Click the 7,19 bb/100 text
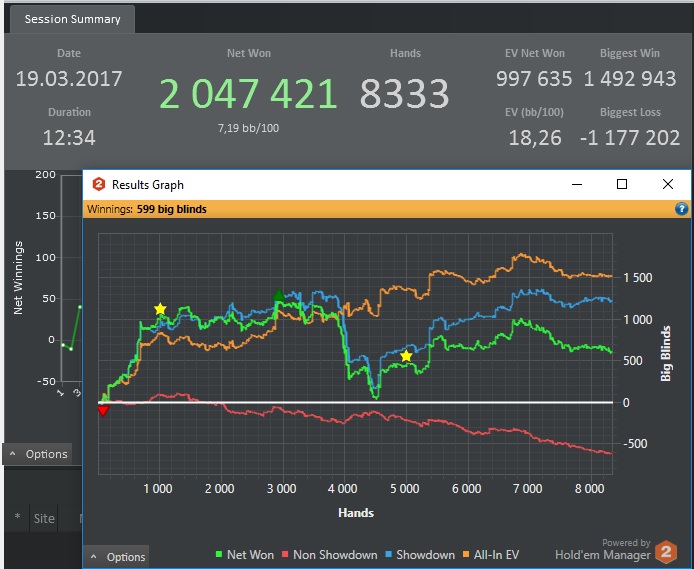The height and width of the screenshot is (569, 694). [x=248, y=128]
